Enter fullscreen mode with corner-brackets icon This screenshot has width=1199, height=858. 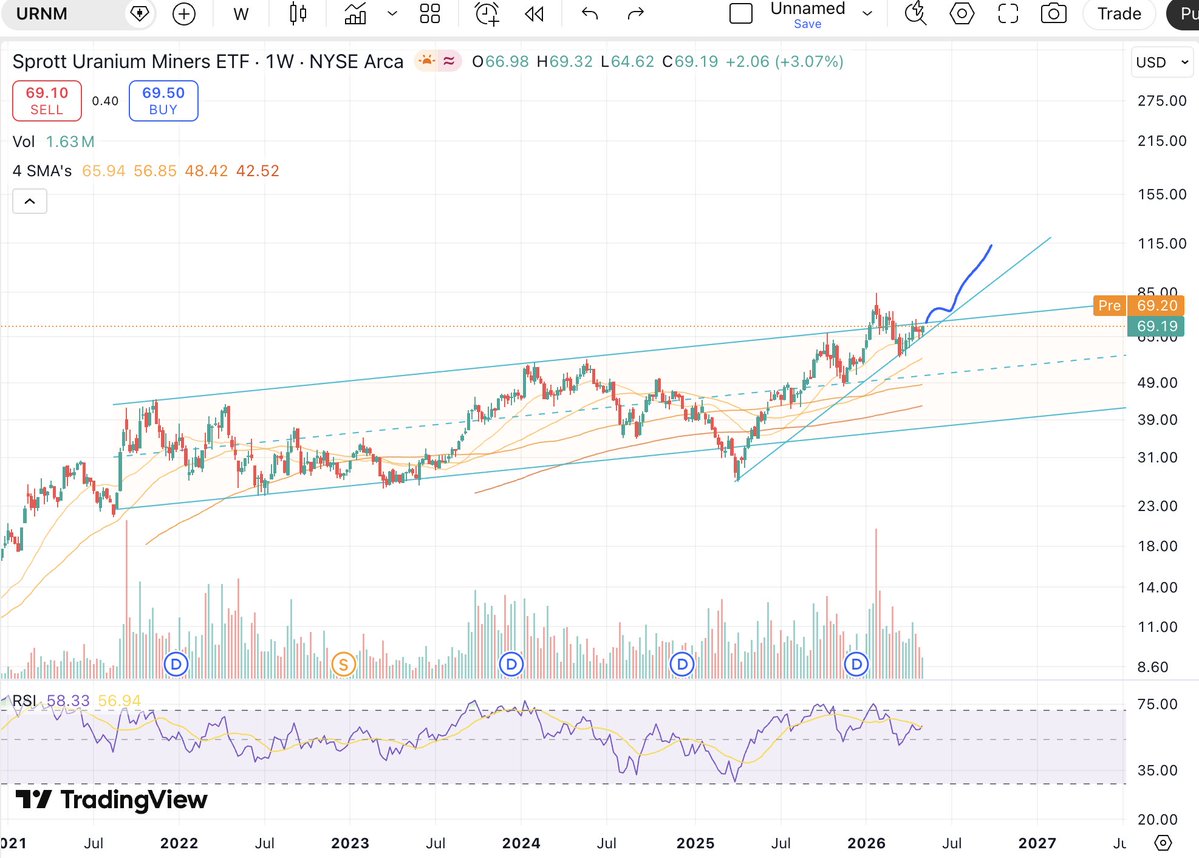pyautogui.click(x=1009, y=14)
